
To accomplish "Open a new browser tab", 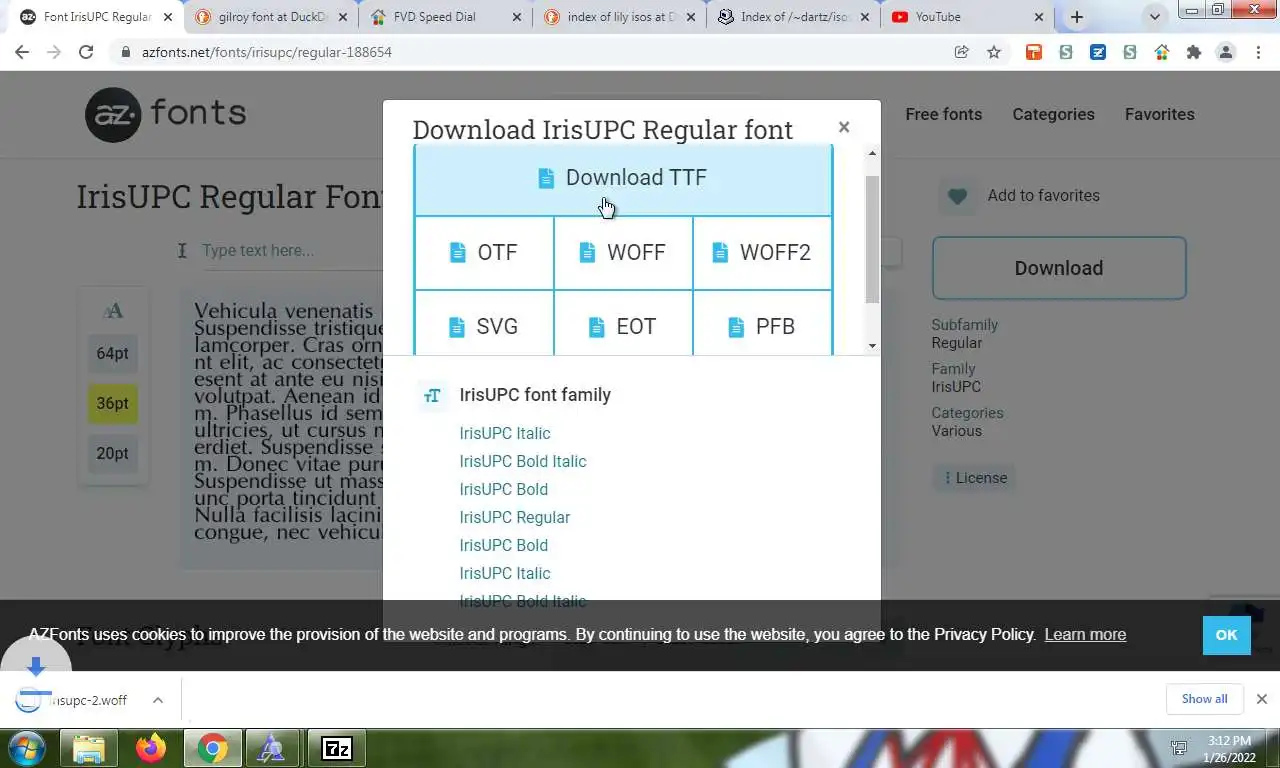I will coord(1077,17).
